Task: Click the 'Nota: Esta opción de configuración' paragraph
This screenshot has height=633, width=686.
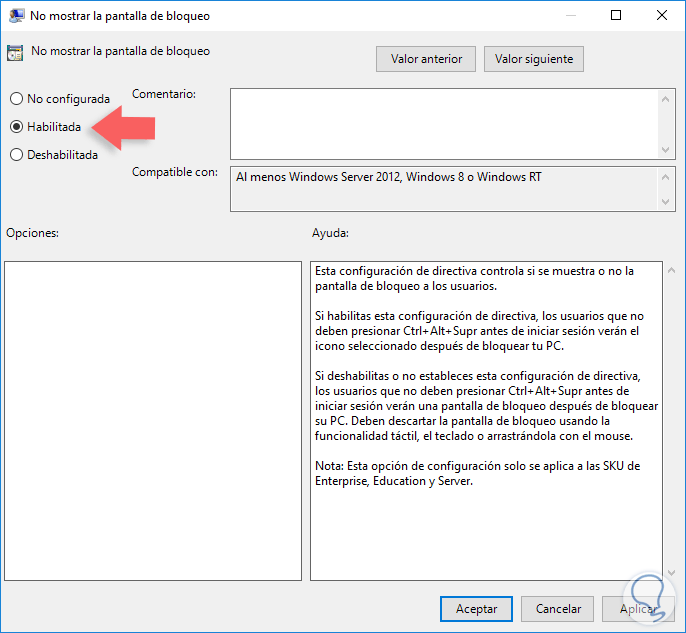Action: [x=477, y=473]
